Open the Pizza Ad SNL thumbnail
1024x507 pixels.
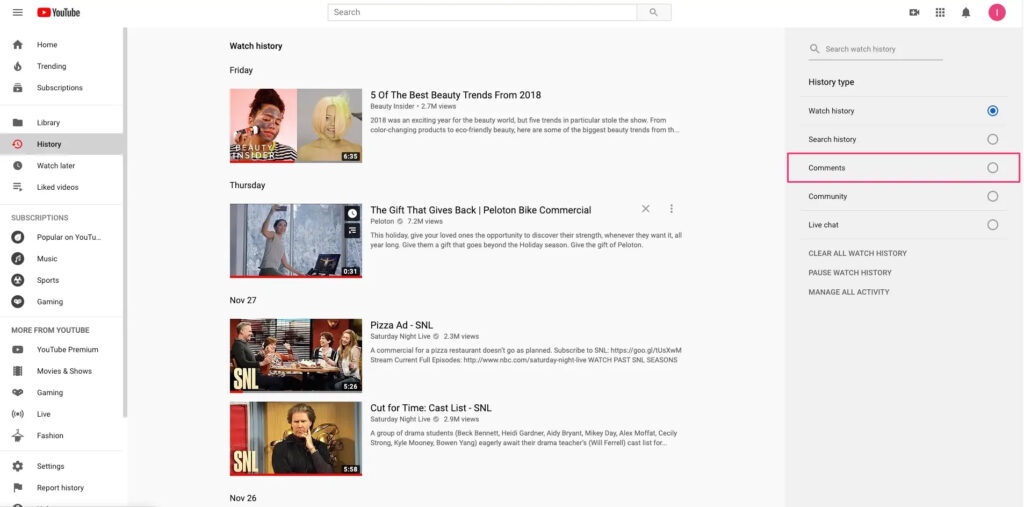tap(296, 355)
